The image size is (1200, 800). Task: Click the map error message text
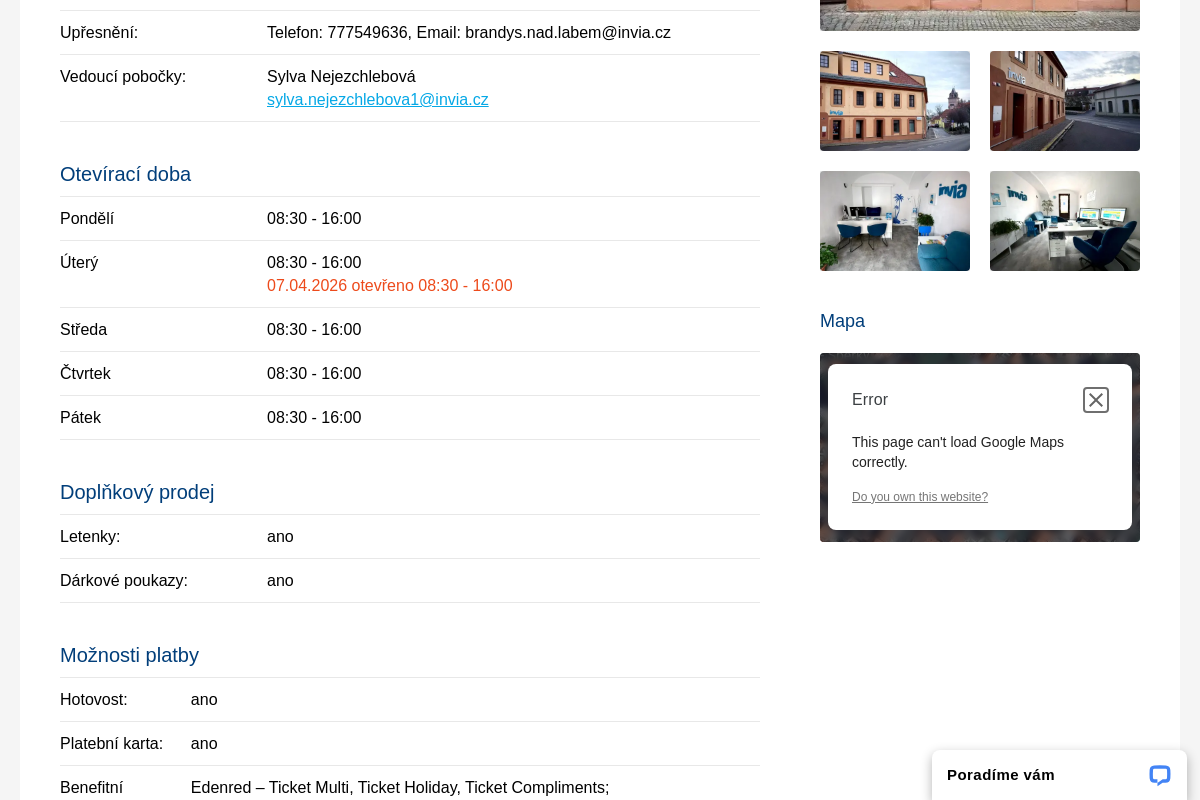[957, 452]
